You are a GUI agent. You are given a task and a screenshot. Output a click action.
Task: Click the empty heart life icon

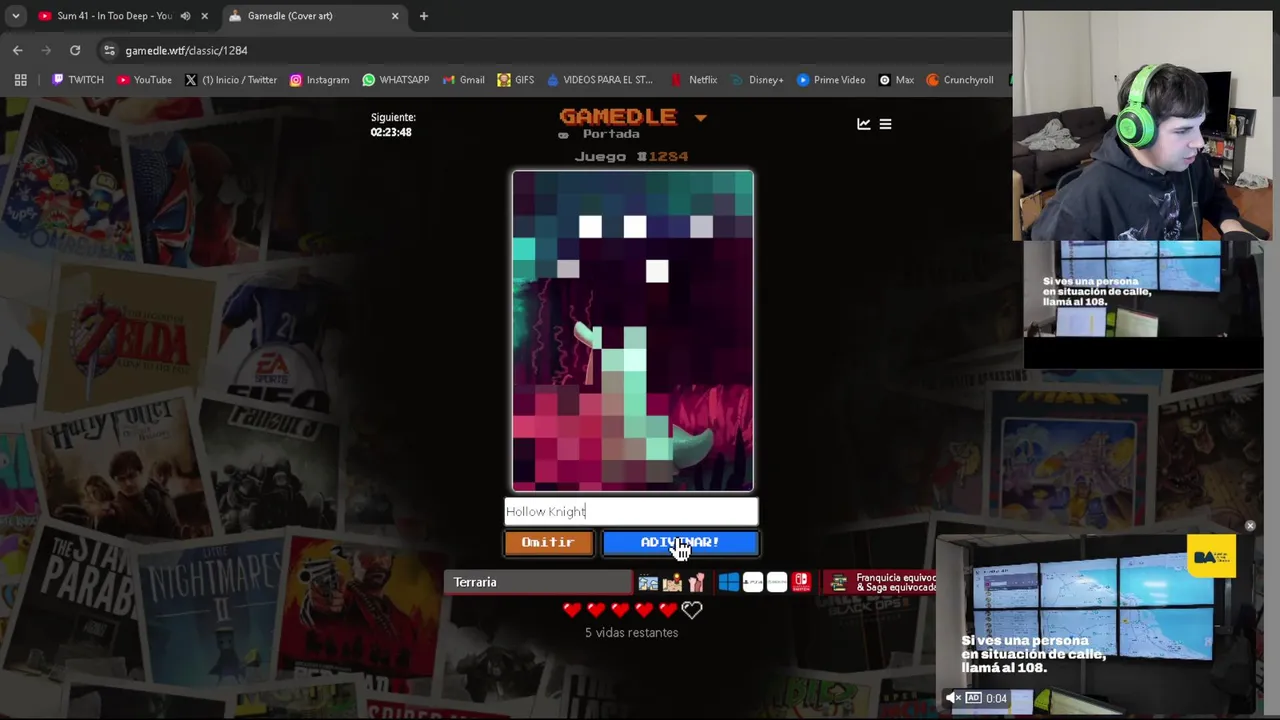coord(692,609)
